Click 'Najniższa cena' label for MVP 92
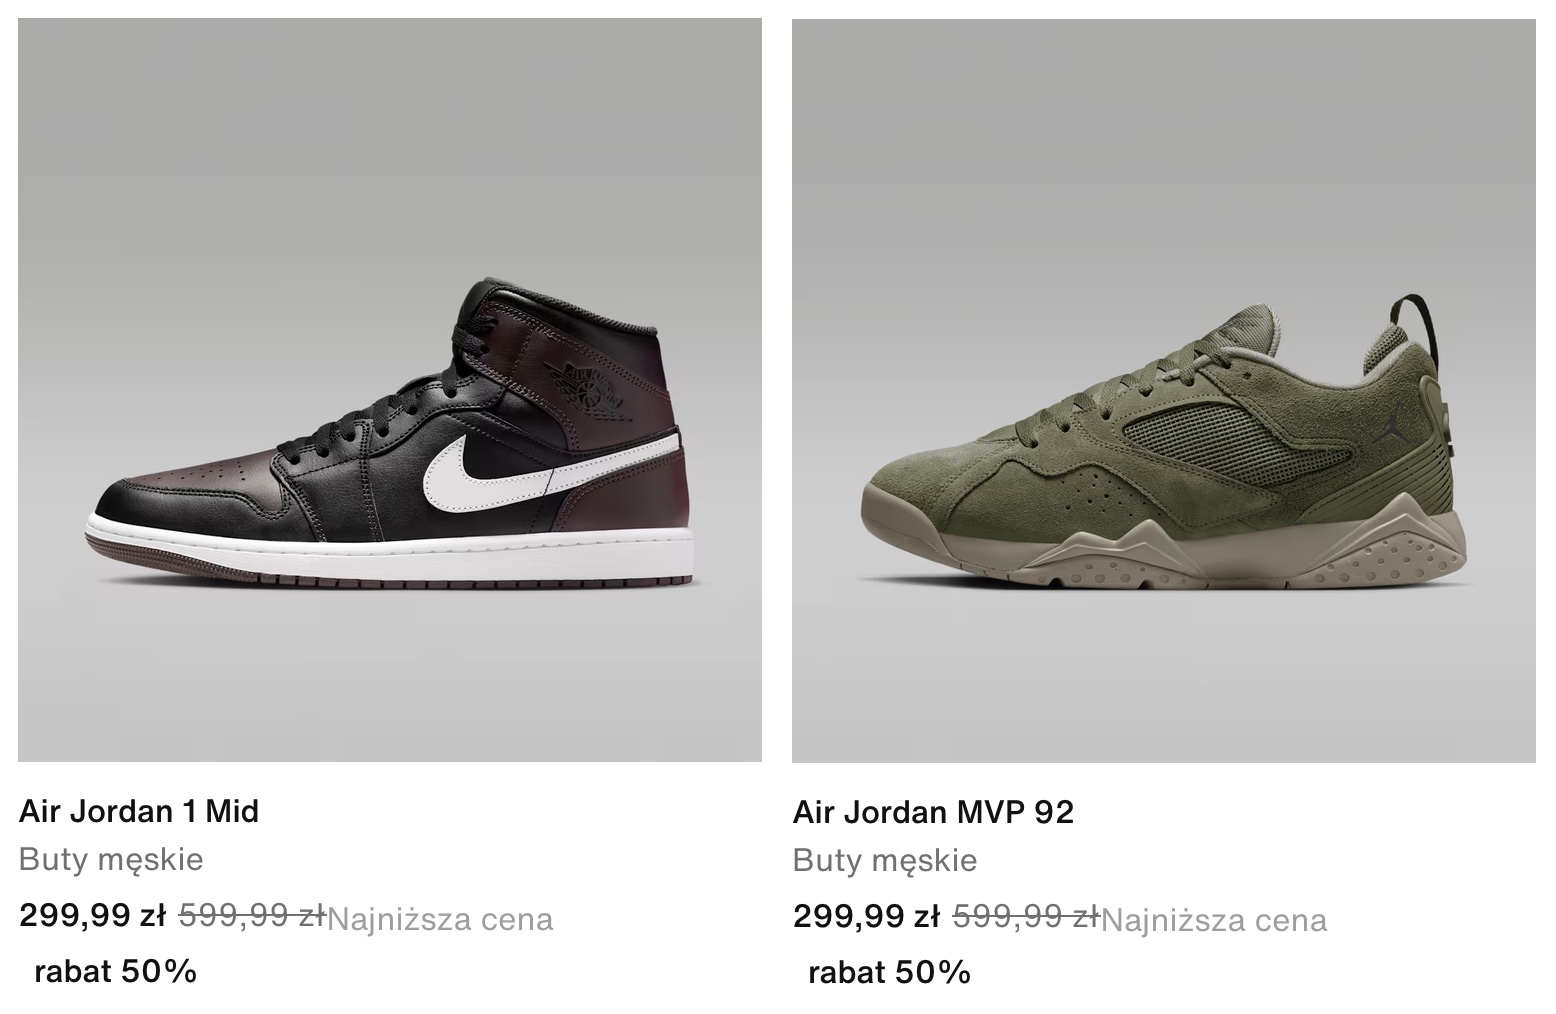 1214,920
